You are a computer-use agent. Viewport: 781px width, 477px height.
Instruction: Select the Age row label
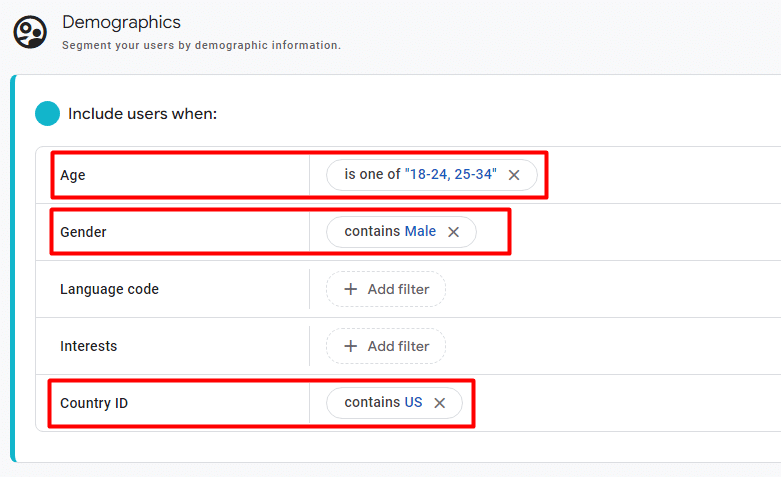coord(73,175)
